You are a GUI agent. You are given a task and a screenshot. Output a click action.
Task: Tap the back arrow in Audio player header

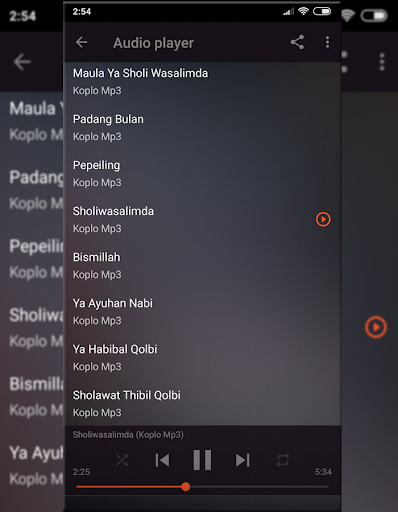[x=81, y=42]
